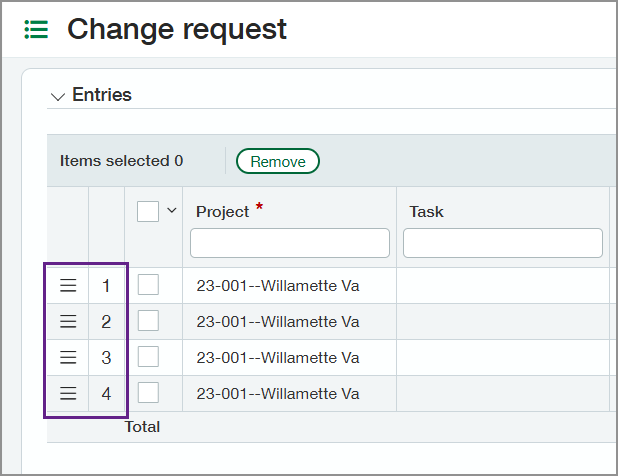Screen dimensions: 618x476
Task: Click the drag handle for row 4
Action: coord(68,394)
